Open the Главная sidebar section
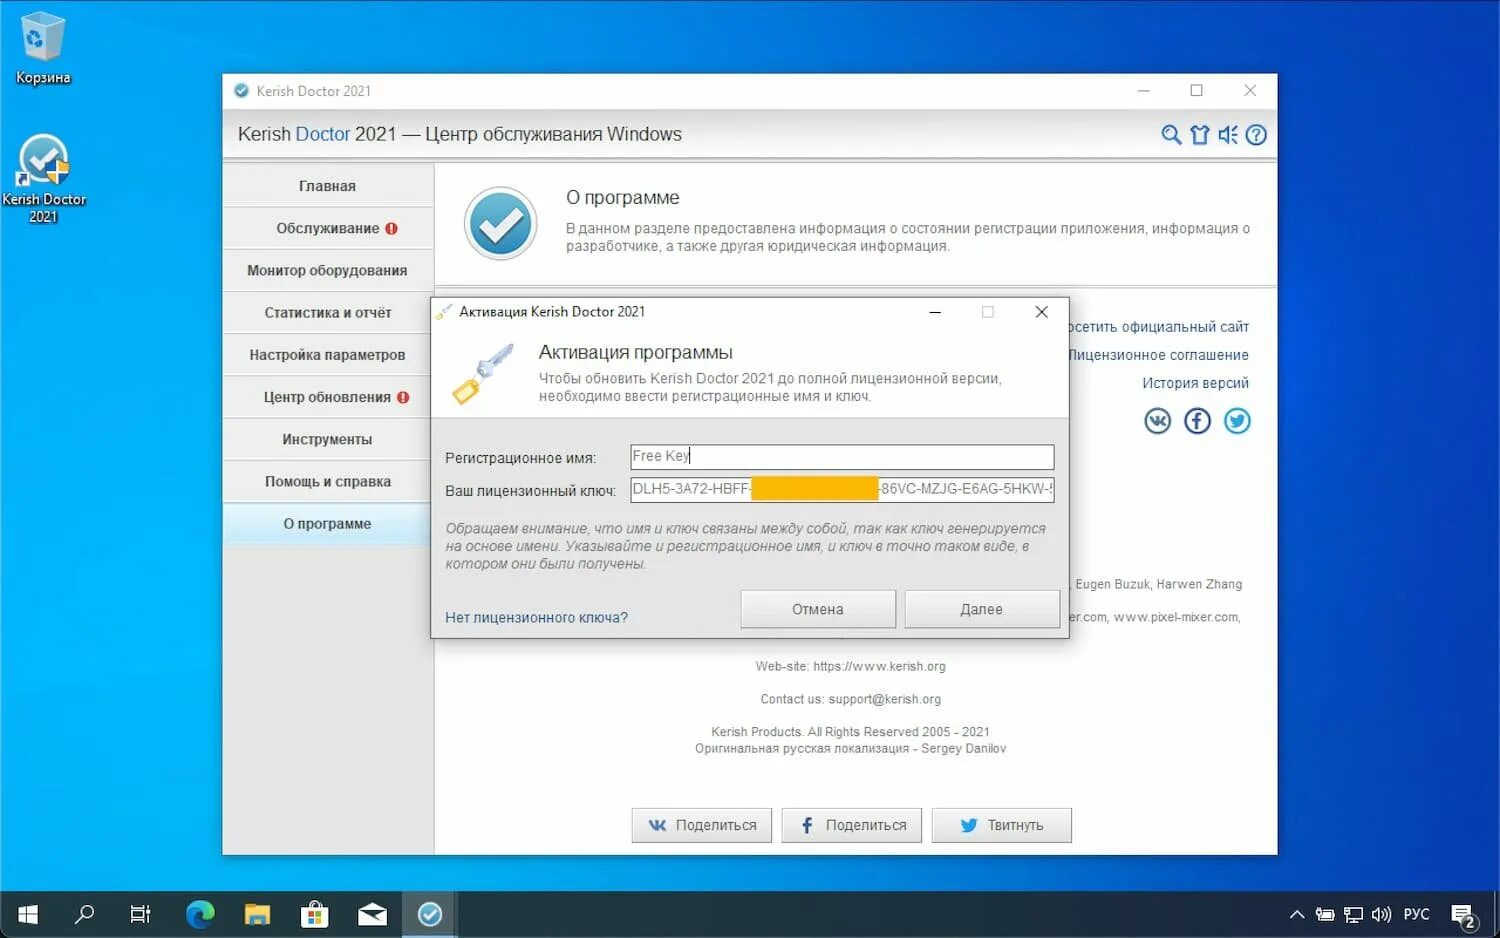 click(x=328, y=186)
